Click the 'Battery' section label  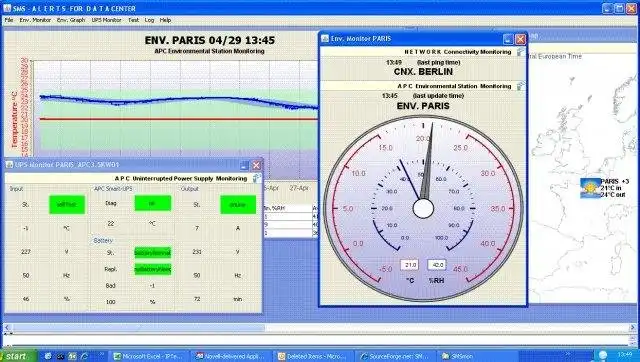point(103,241)
